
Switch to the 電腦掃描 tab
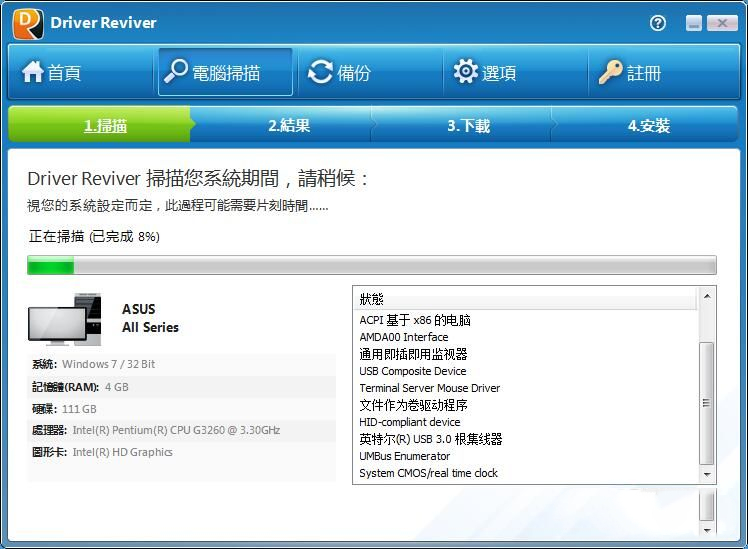click(x=225, y=72)
